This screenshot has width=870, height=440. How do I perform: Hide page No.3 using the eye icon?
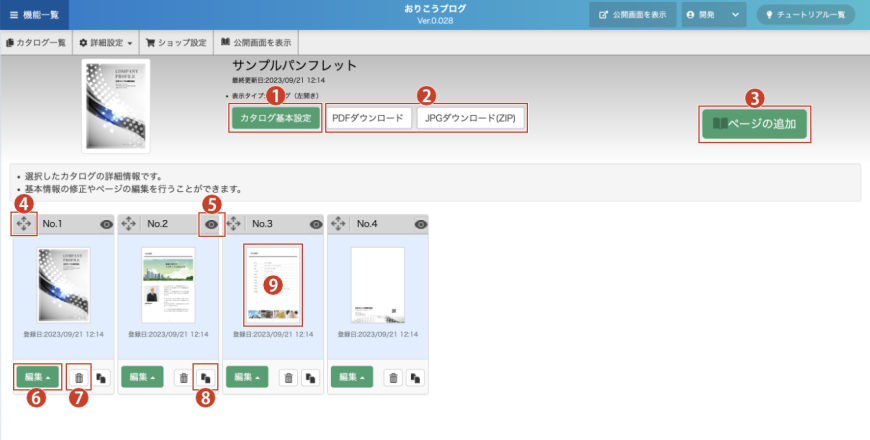tap(316, 225)
